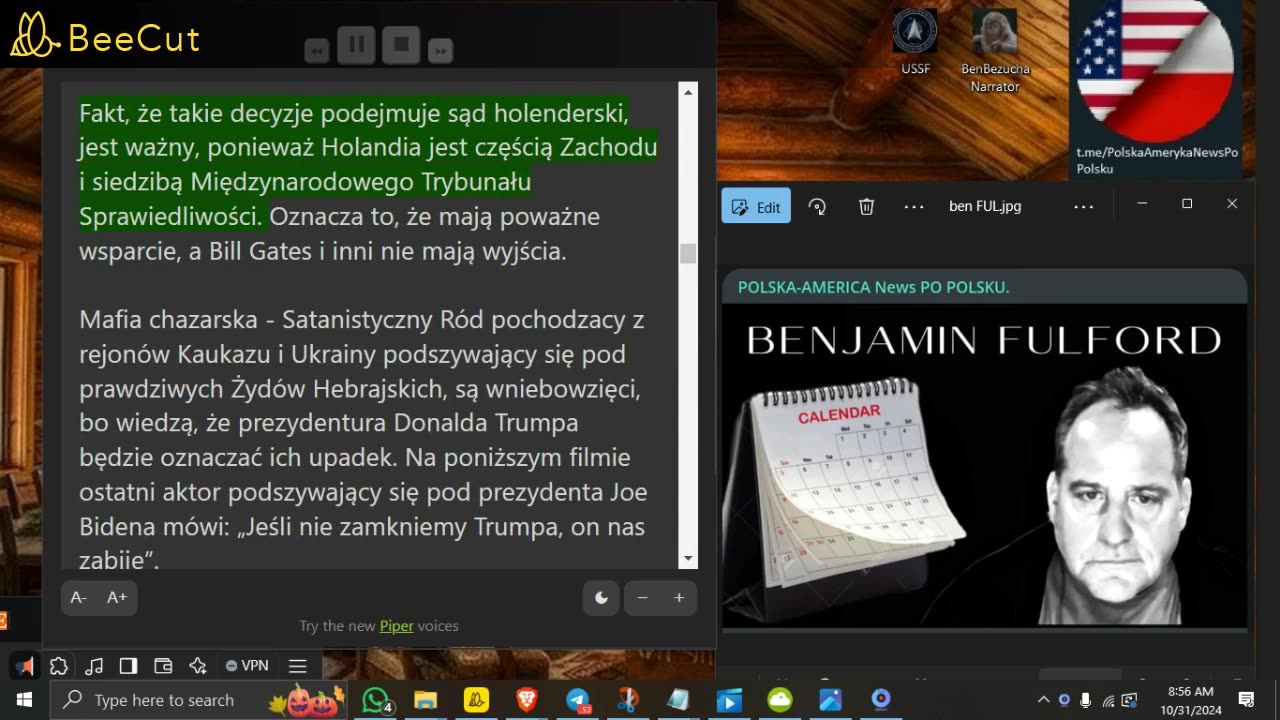Click the recorder icon in system tray
This screenshot has height=720, width=1280.
click(x=1064, y=700)
